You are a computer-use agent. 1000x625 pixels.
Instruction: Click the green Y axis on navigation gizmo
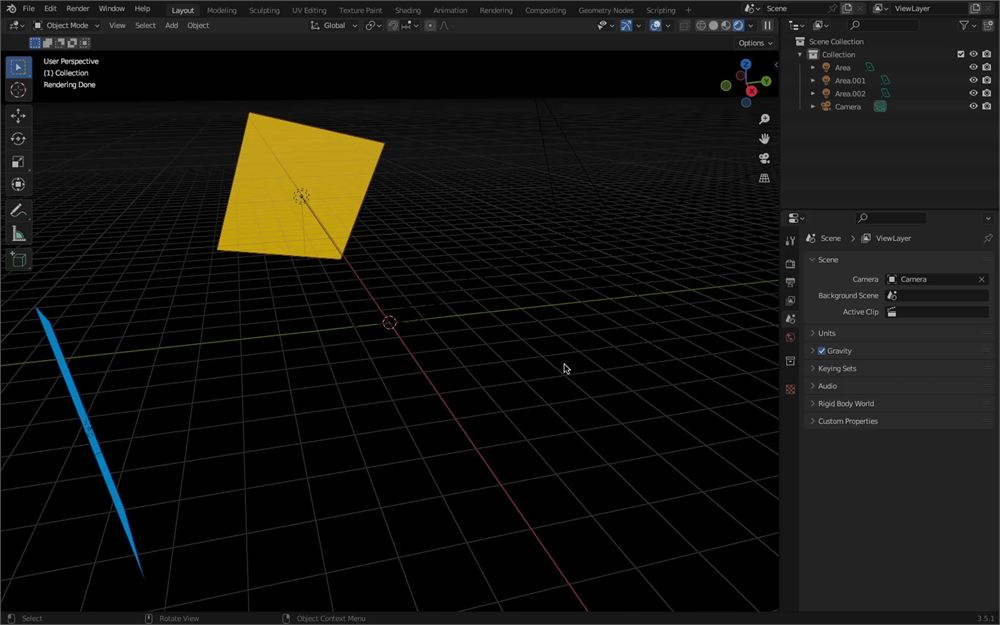tap(766, 81)
